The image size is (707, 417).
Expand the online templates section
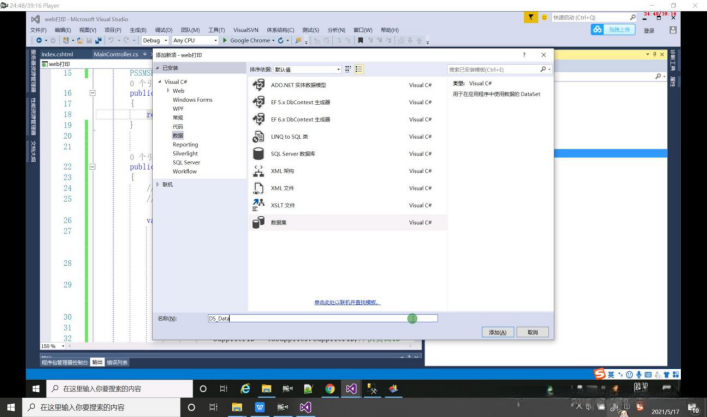tap(157, 184)
